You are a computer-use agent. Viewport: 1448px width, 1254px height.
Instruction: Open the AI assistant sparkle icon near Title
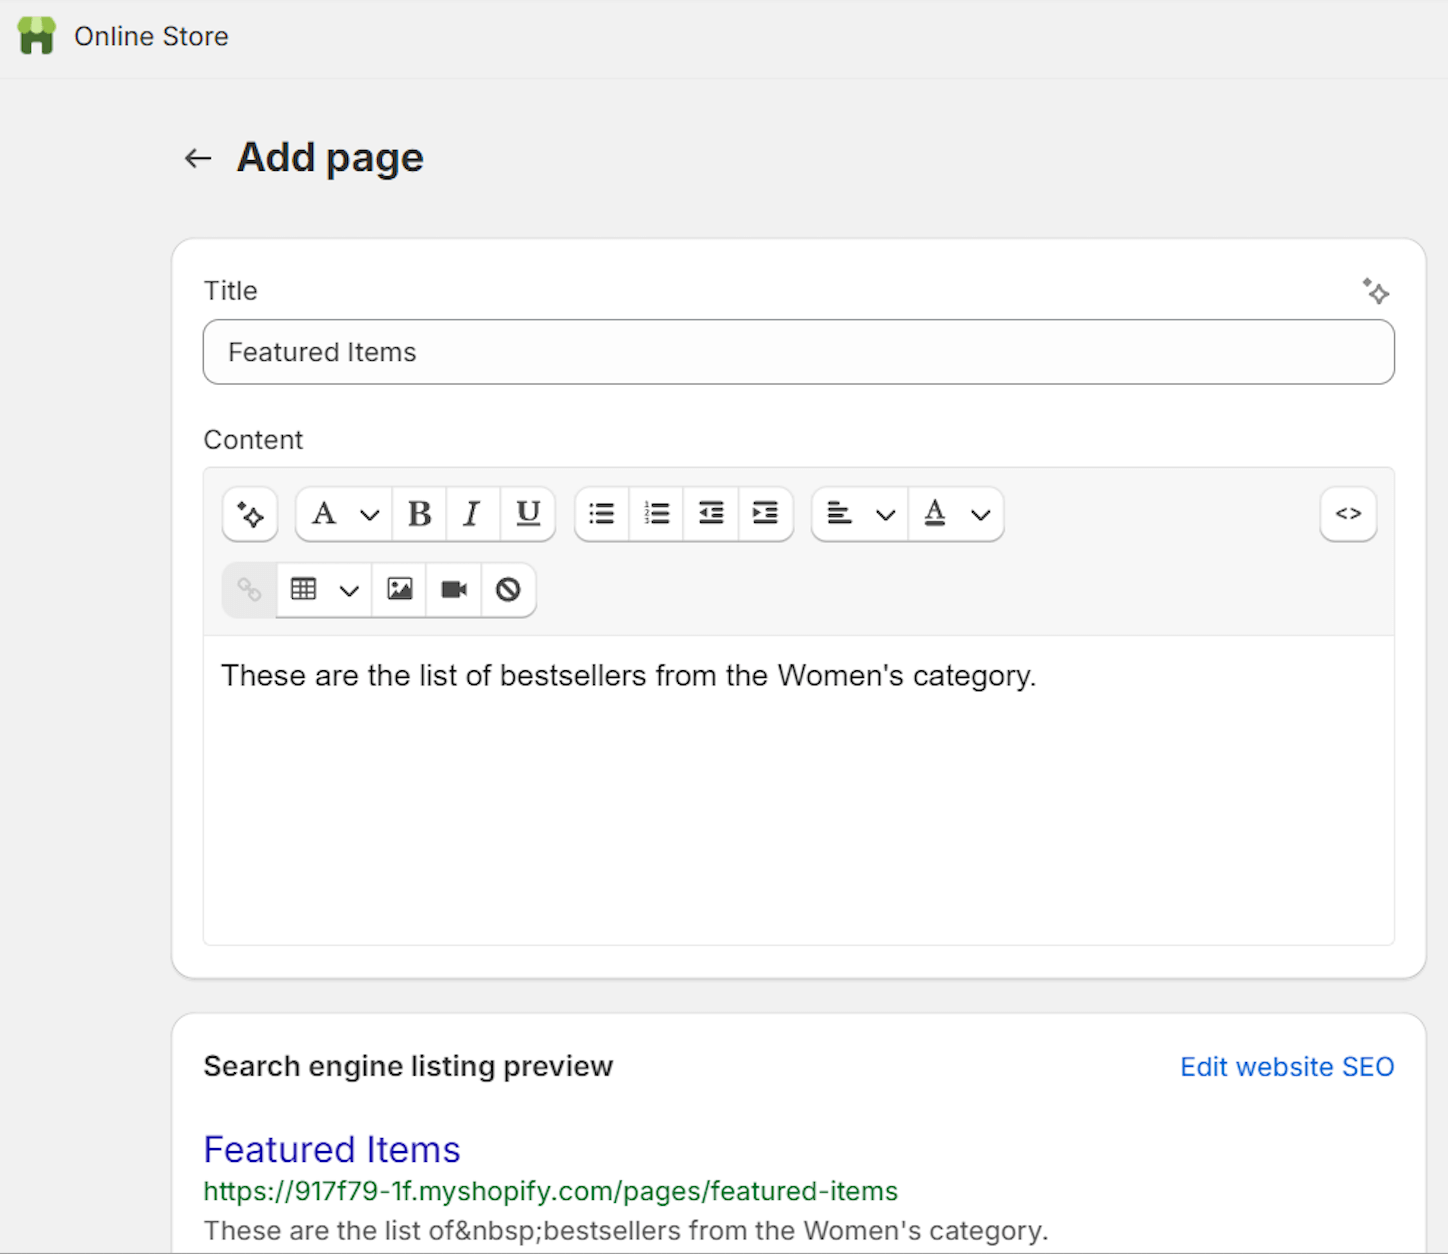click(1377, 291)
